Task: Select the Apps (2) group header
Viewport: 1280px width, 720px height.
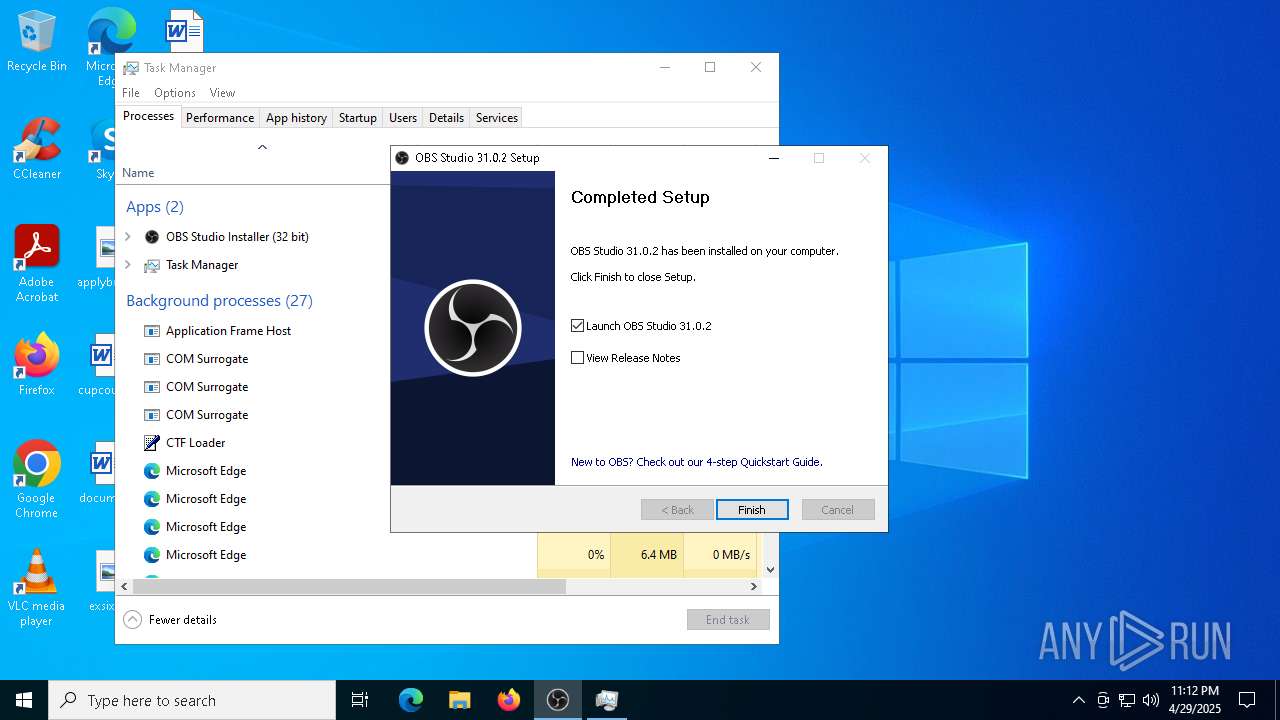Action: point(155,207)
